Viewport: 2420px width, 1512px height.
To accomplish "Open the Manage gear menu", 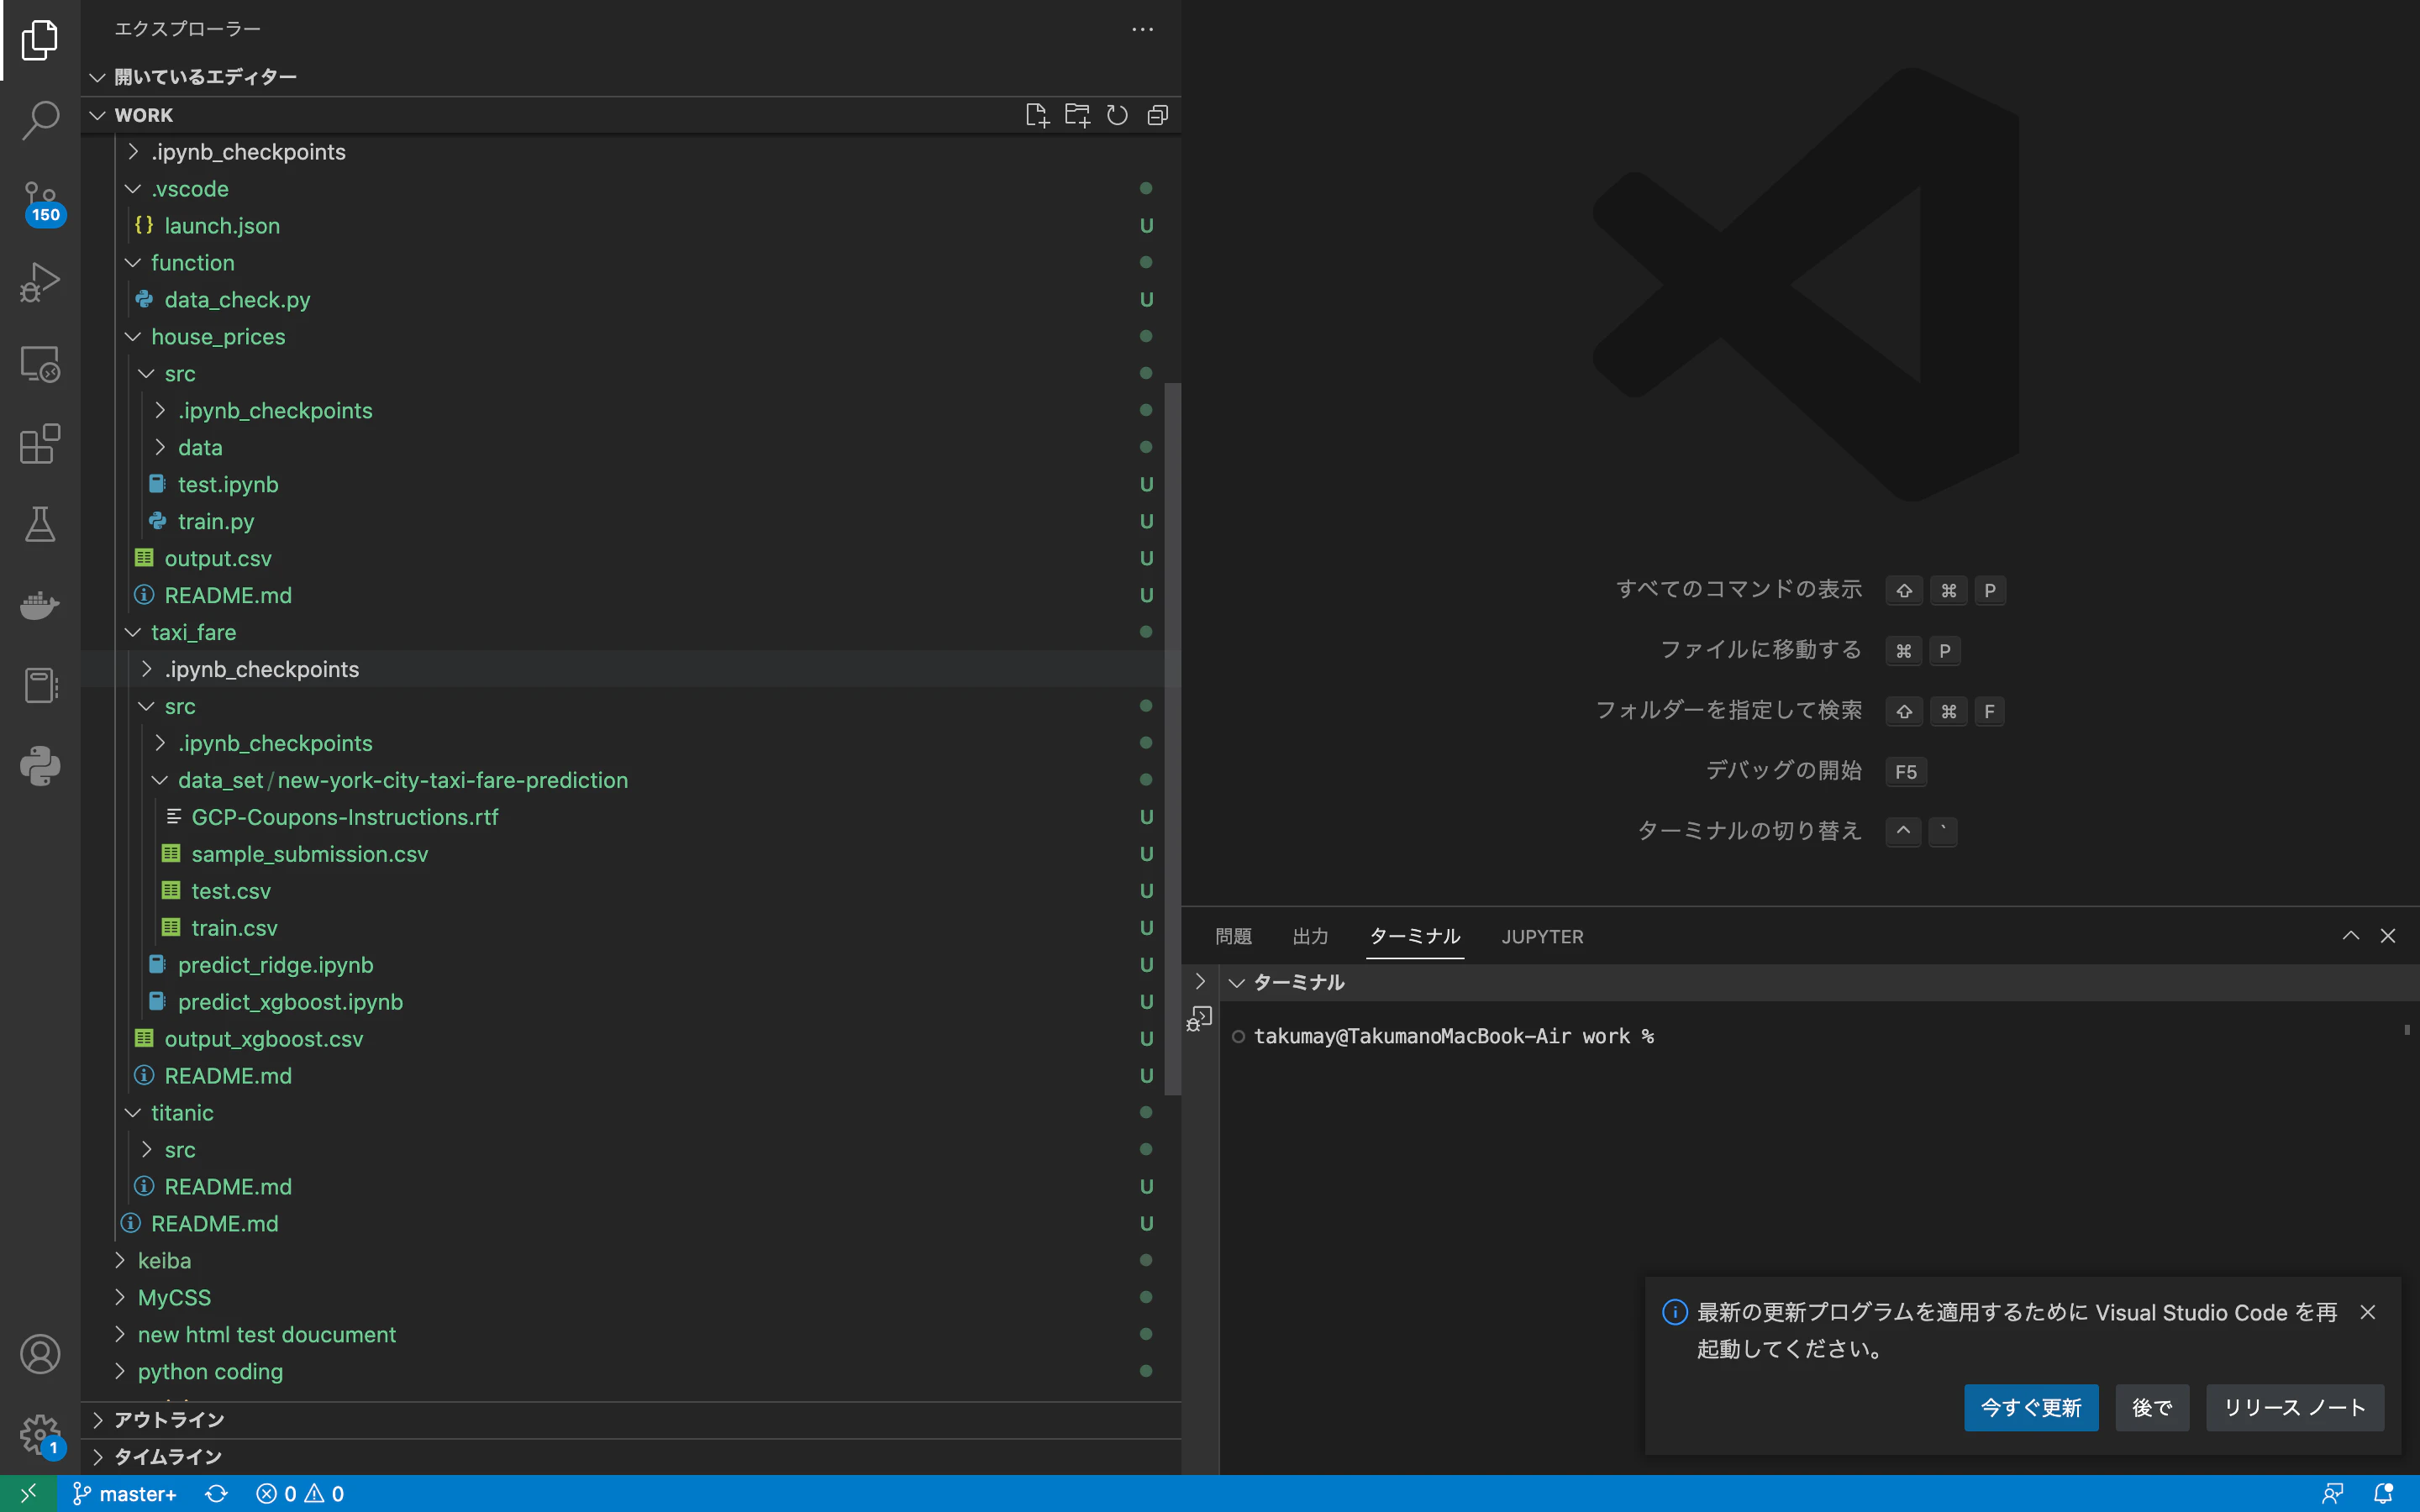I will click(x=40, y=1435).
